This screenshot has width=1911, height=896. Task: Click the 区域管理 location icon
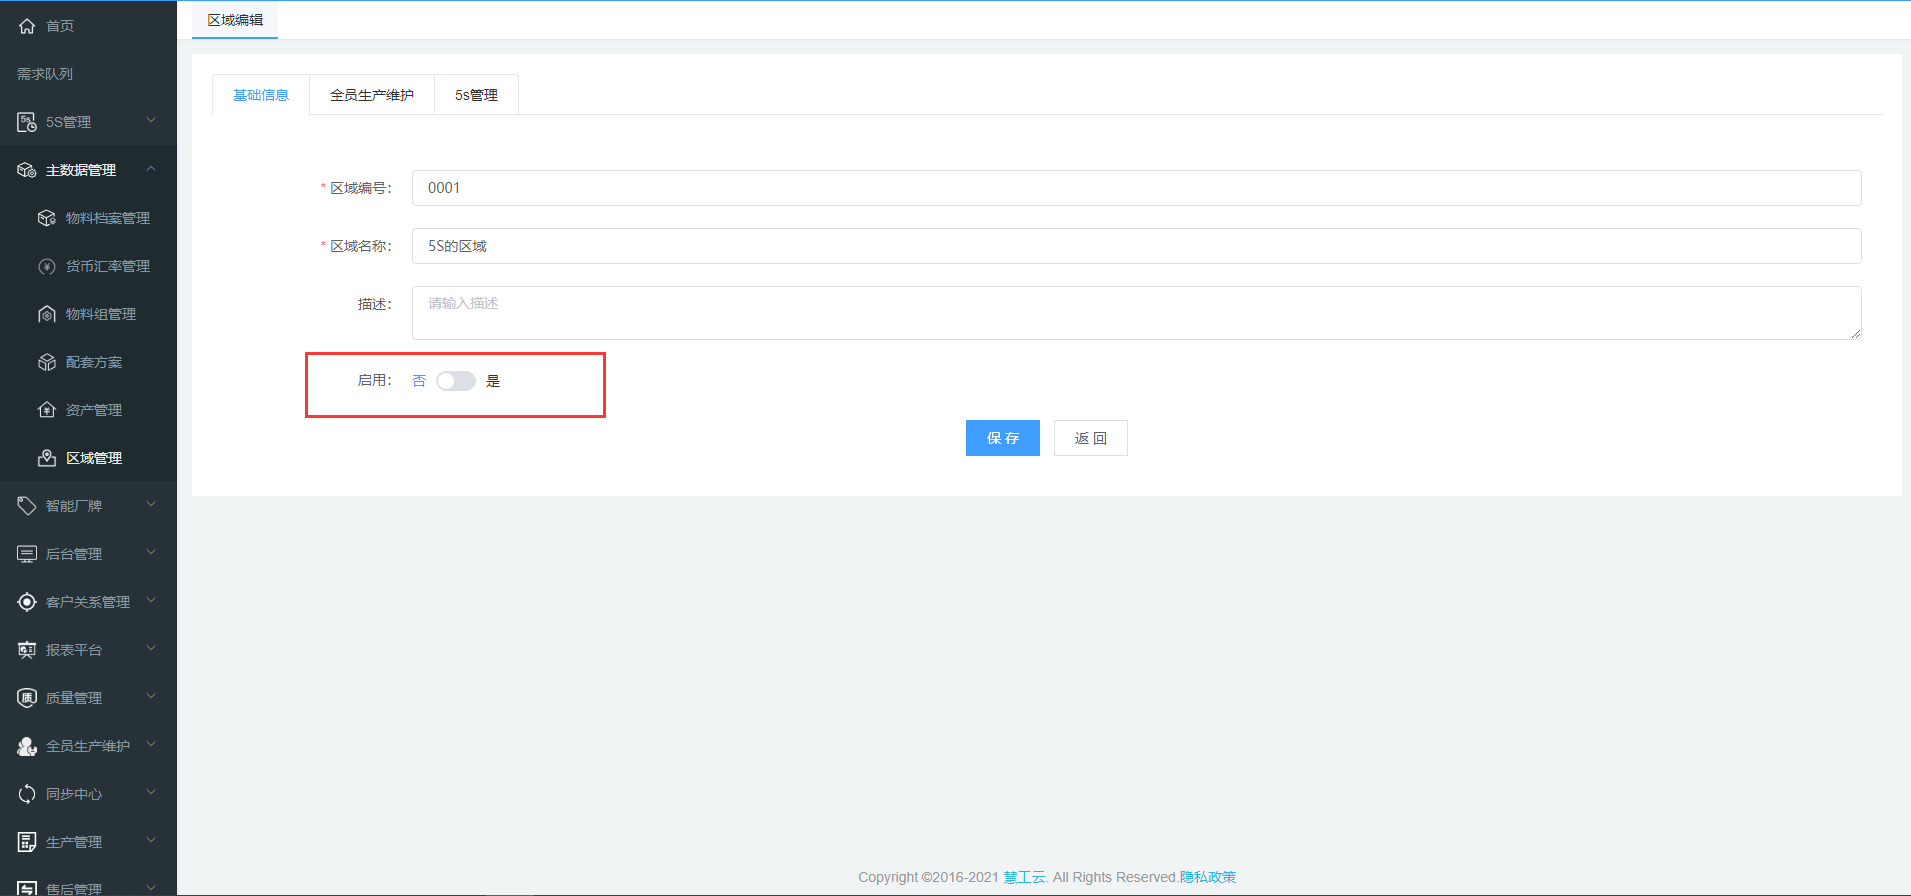coord(46,458)
